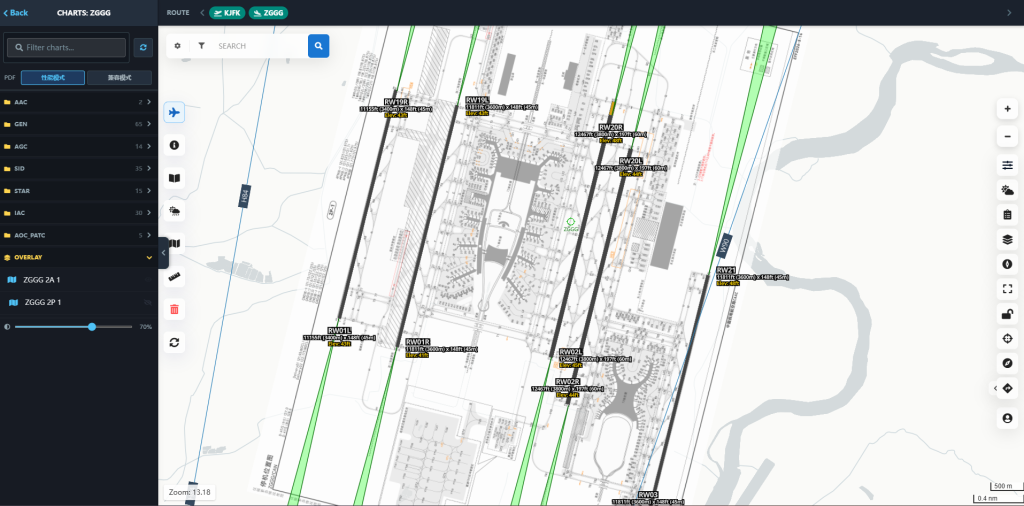
Task: Expand the small arrow beside directions icon
Action: [x=995, y=388]
